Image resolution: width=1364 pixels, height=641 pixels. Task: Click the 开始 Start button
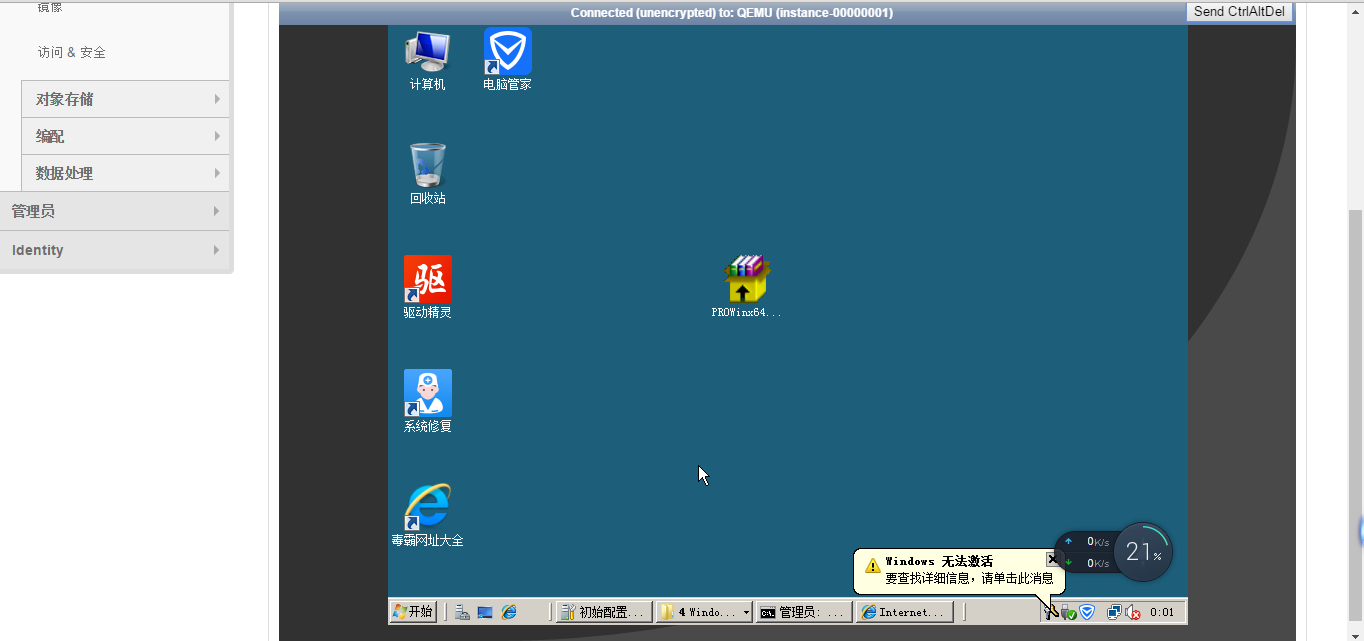[413, 612]
